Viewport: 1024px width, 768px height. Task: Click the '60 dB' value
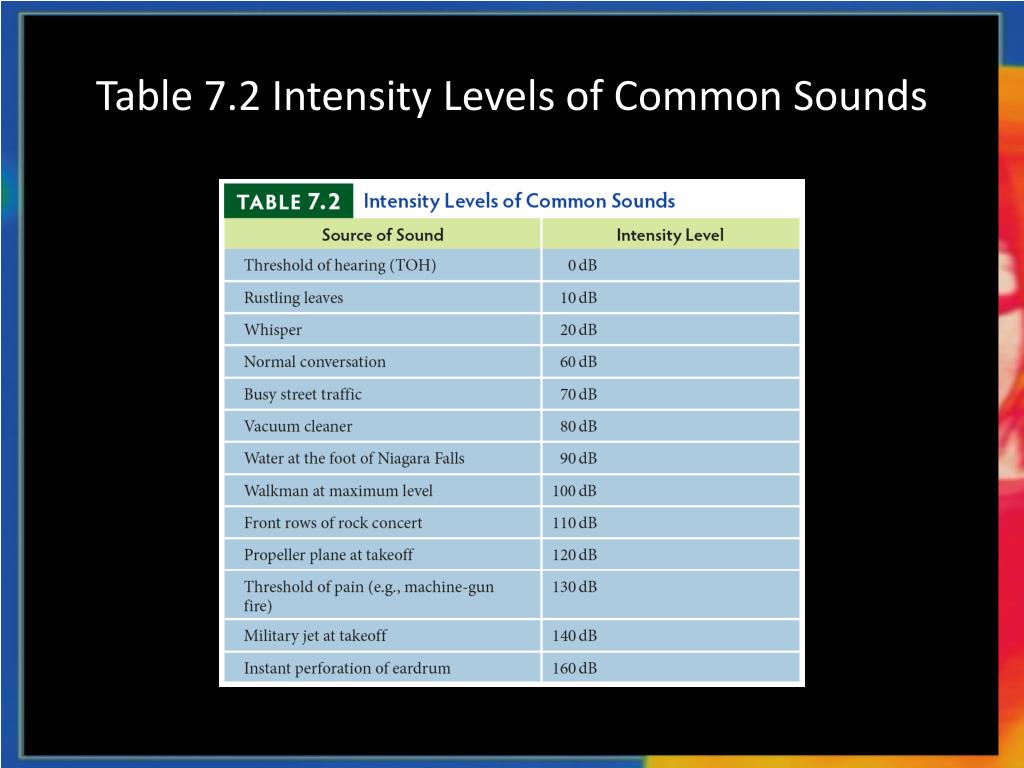pyautogui.click(x=578, y=362)
